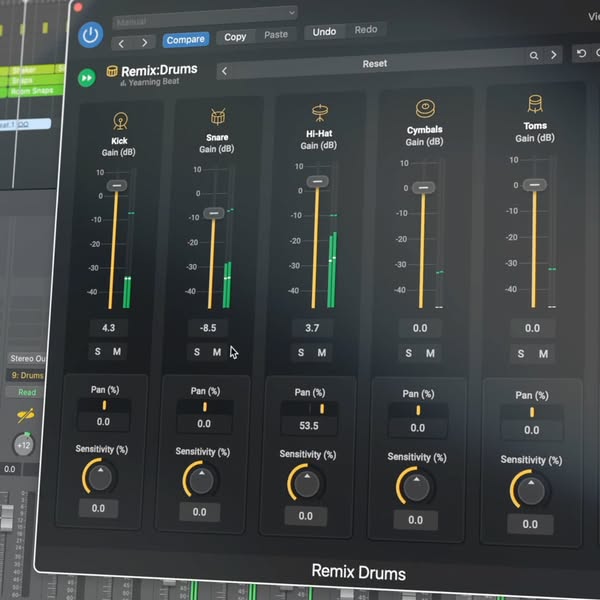Mute the Toms channel
Image resolution: width=600 pixels, height=600 pixels.
pyautogui.click(x=543, y=354)
